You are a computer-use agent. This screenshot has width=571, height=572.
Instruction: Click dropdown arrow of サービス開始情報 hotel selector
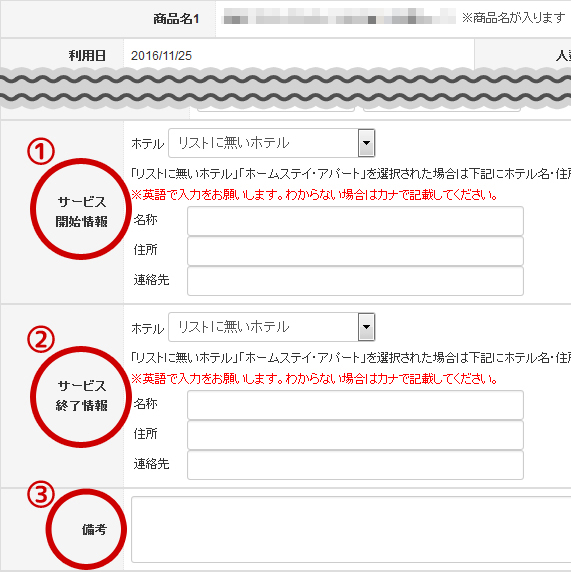point(366,143)
